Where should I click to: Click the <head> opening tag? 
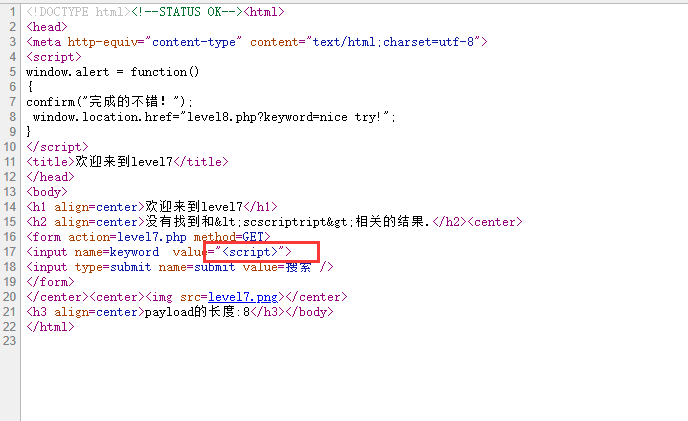47,27
